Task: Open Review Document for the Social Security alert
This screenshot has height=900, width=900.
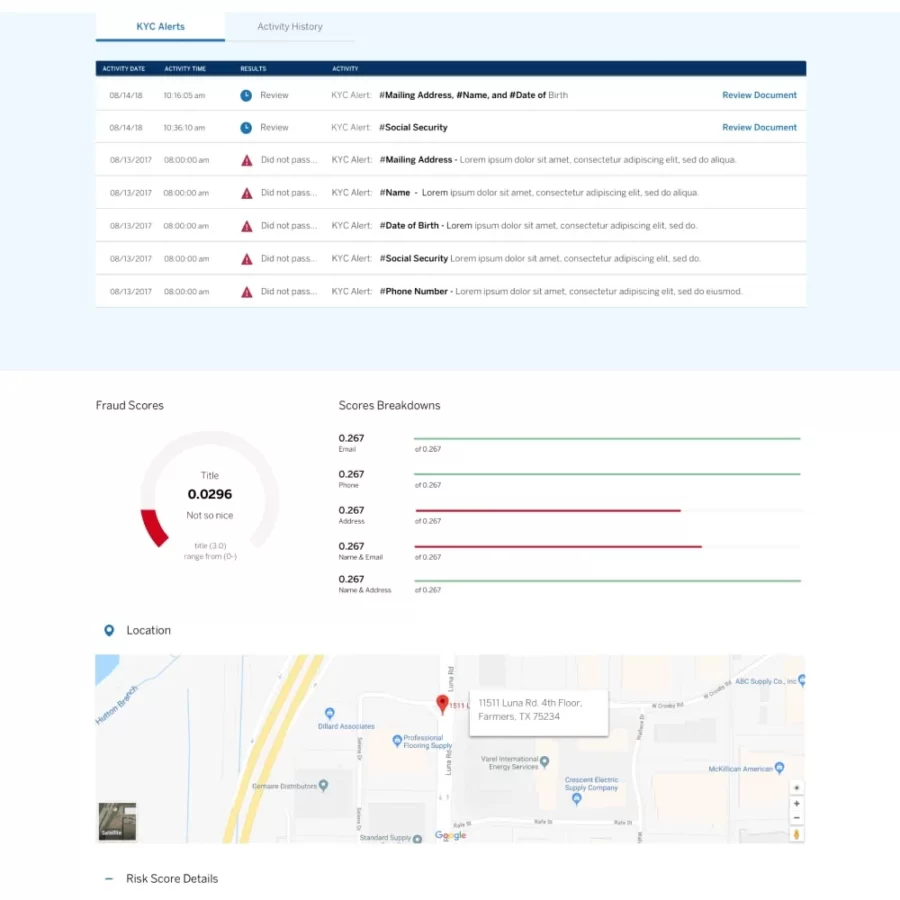Action: point(759,127)
